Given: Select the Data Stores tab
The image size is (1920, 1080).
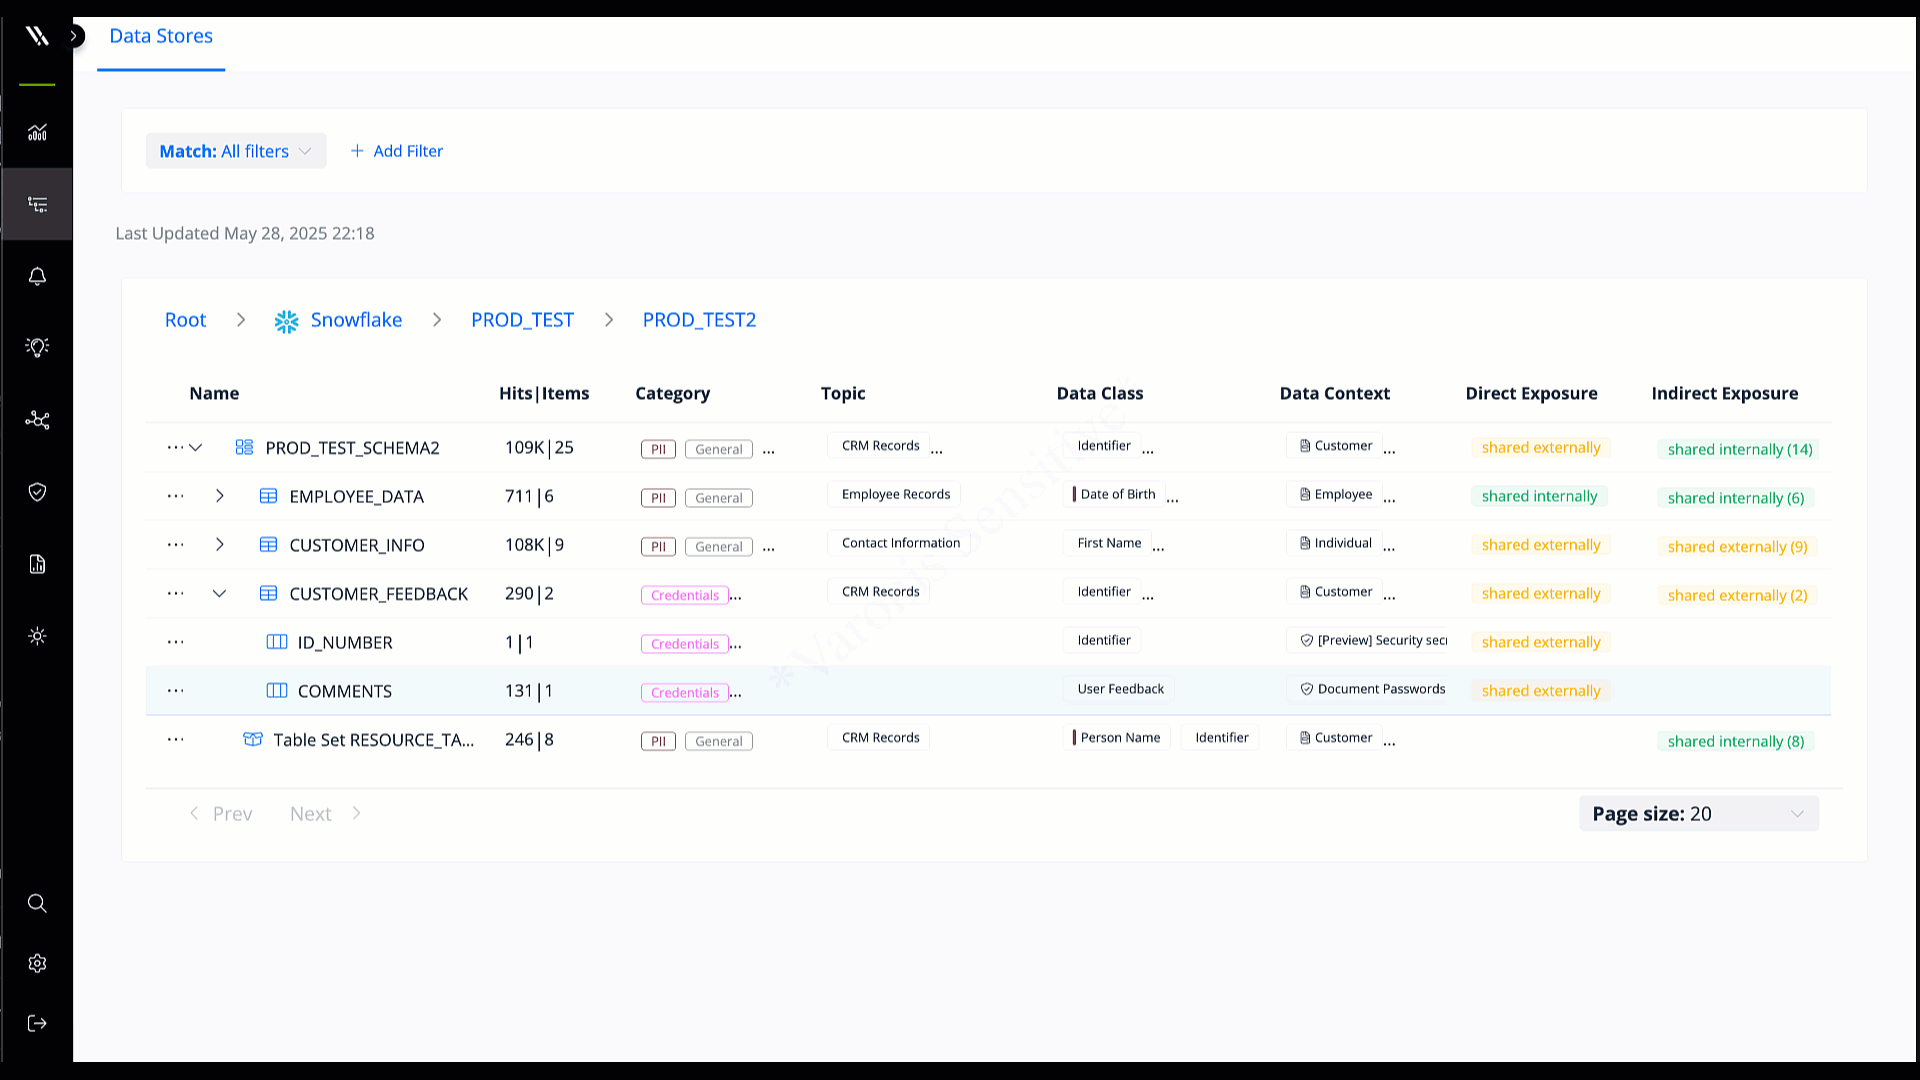Looking at the screenshot, I should click(x=161, y=36).
